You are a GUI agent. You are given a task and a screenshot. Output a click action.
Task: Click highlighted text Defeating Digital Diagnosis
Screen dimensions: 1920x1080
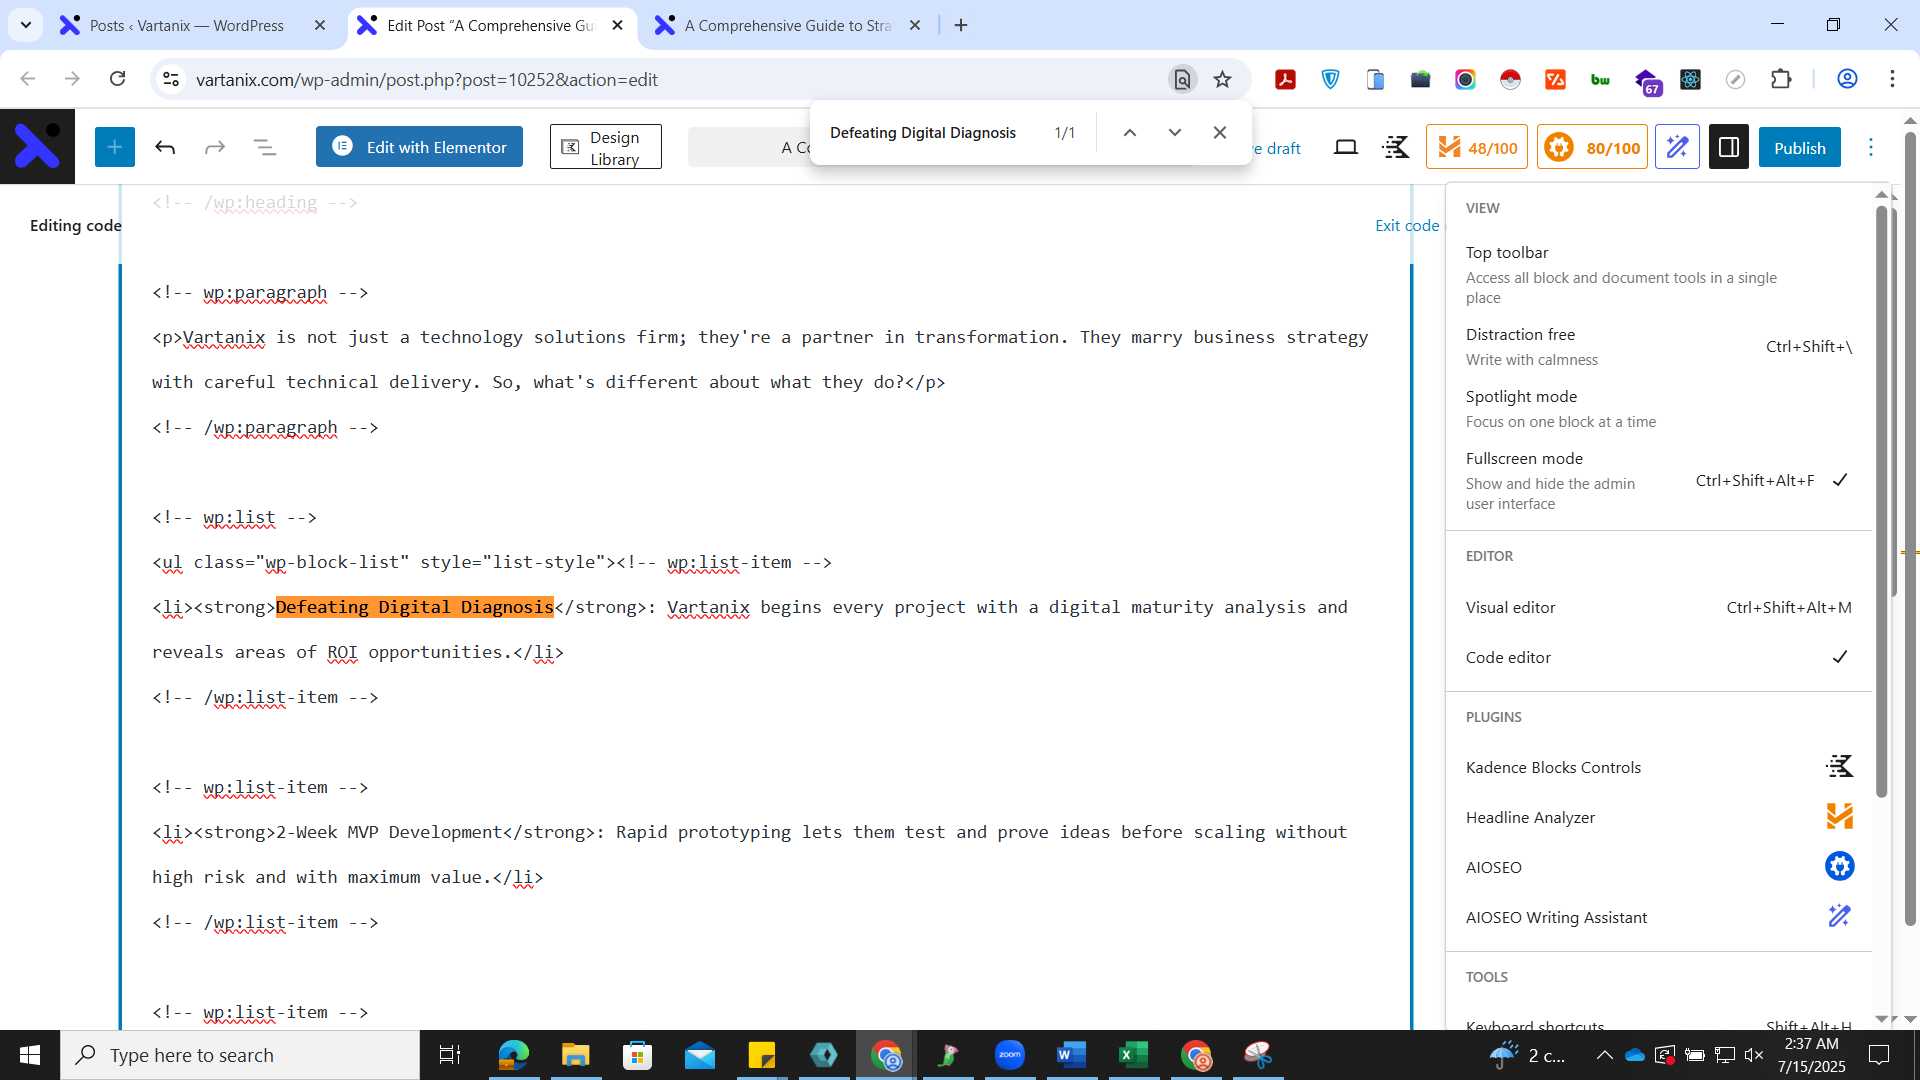point(414,607)
